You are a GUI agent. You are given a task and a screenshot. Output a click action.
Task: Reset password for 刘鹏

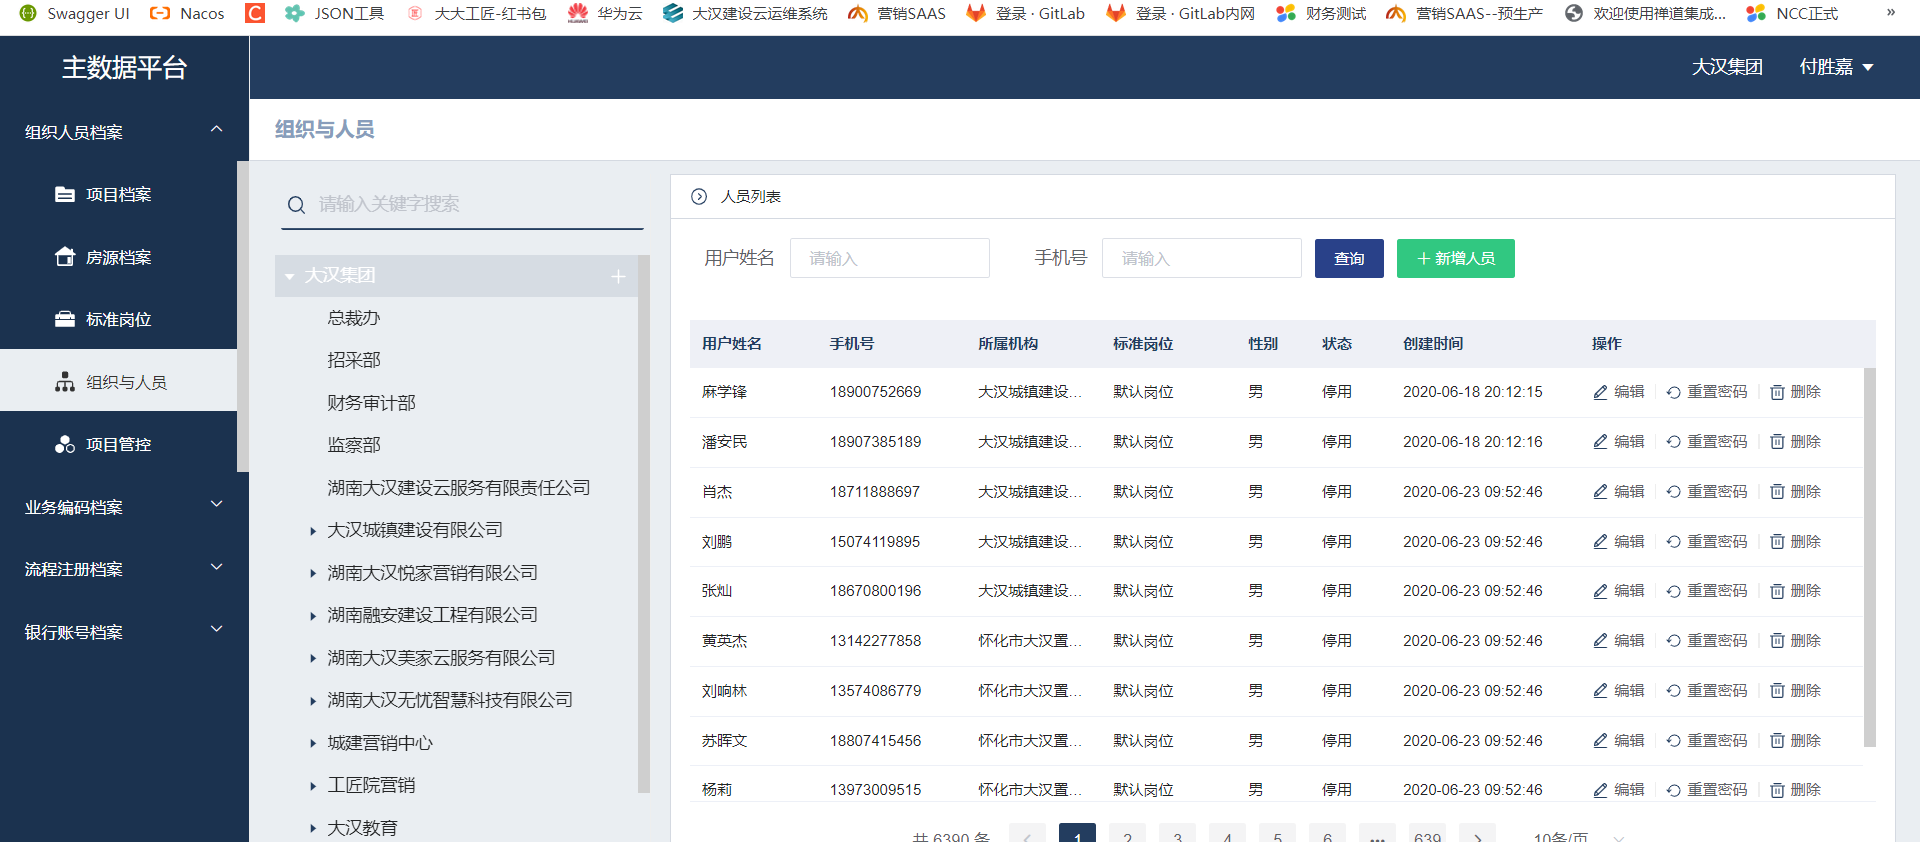[1707, 542]
